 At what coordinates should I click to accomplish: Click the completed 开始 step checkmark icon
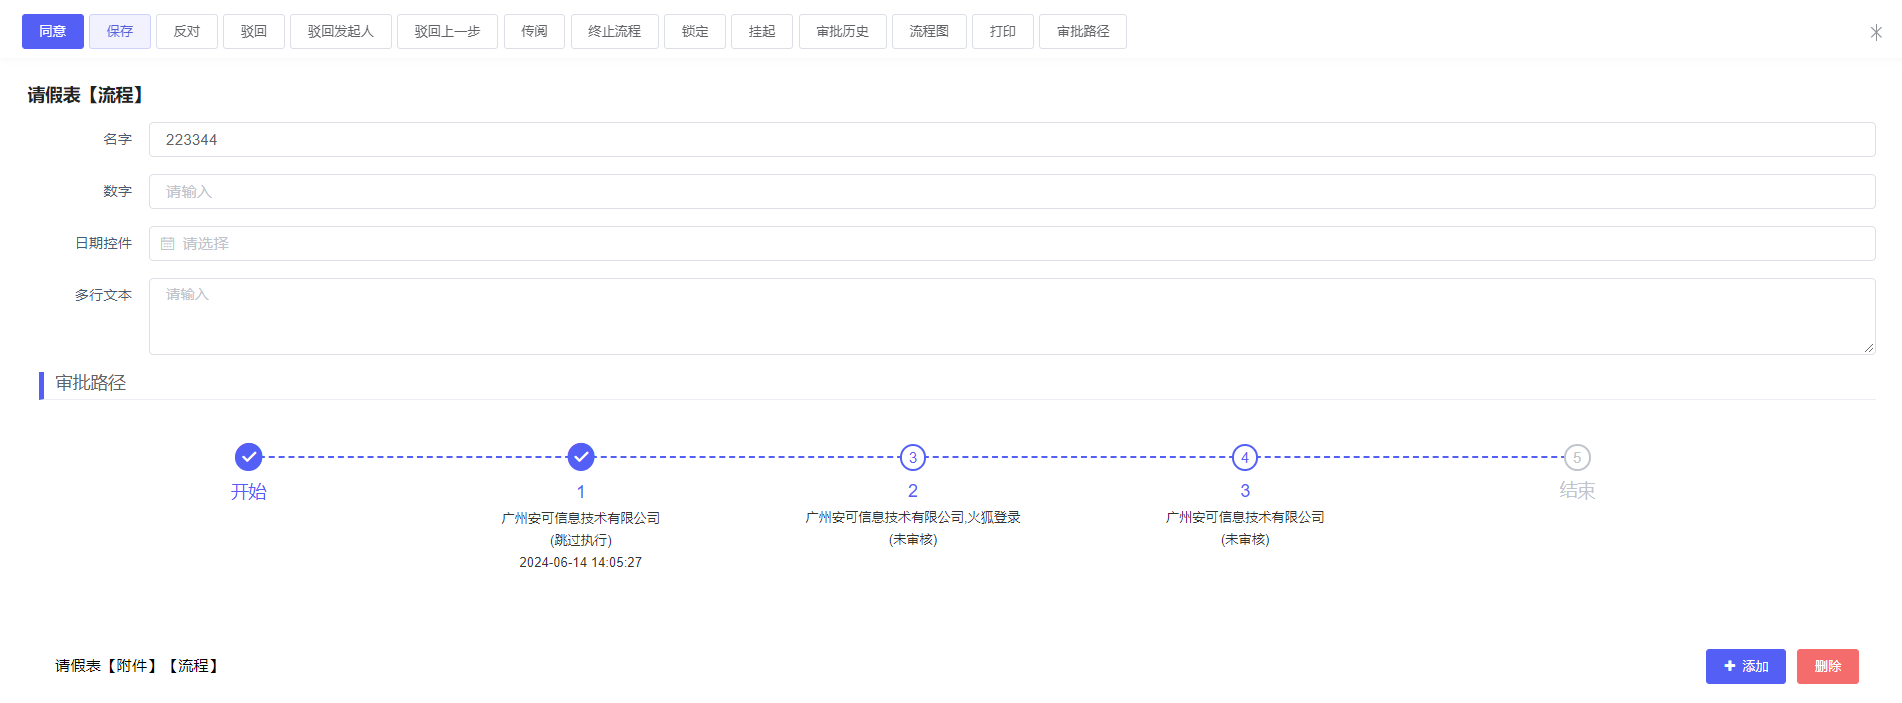coord(248,457)
